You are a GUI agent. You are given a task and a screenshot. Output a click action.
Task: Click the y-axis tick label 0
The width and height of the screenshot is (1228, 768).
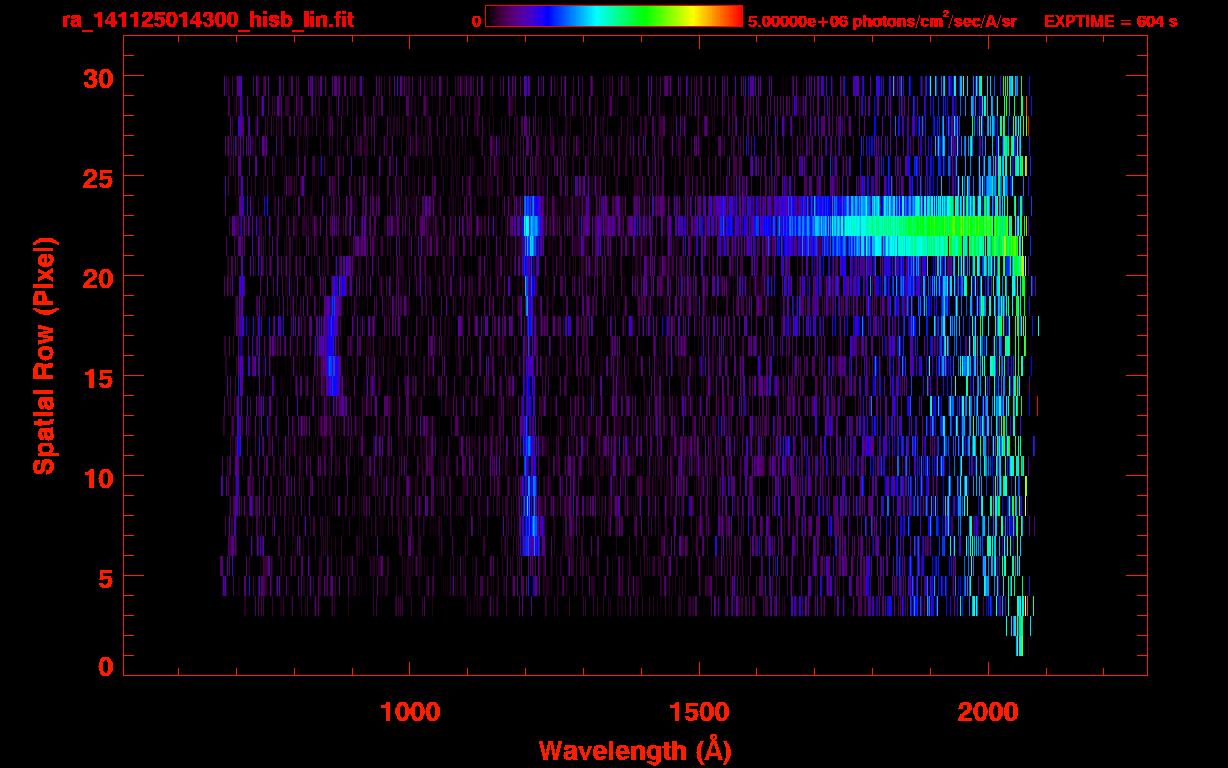click(x=104, y=666)
